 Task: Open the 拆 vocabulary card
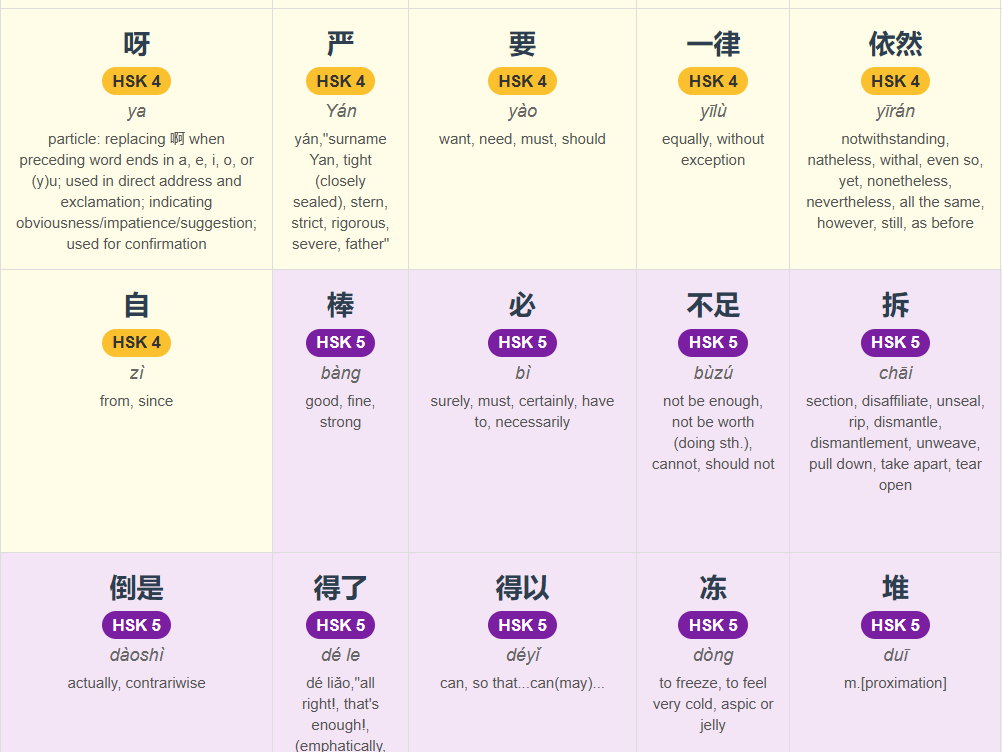(x=895, y=411)
